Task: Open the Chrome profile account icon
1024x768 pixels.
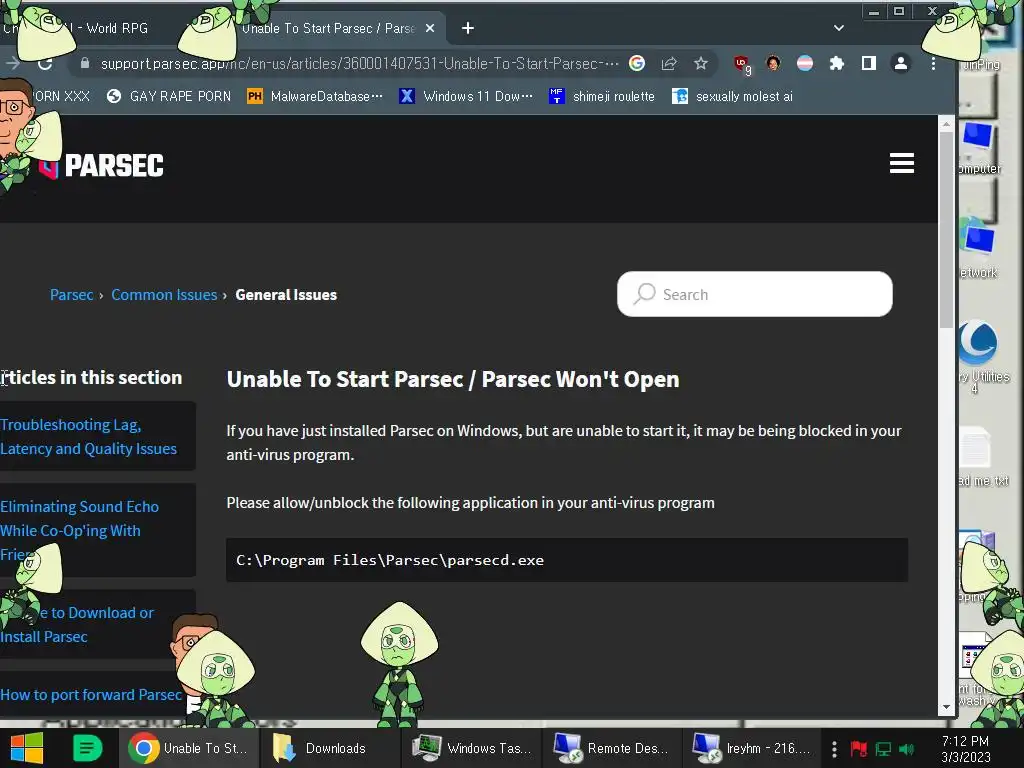Action: [x=901, y=63]
